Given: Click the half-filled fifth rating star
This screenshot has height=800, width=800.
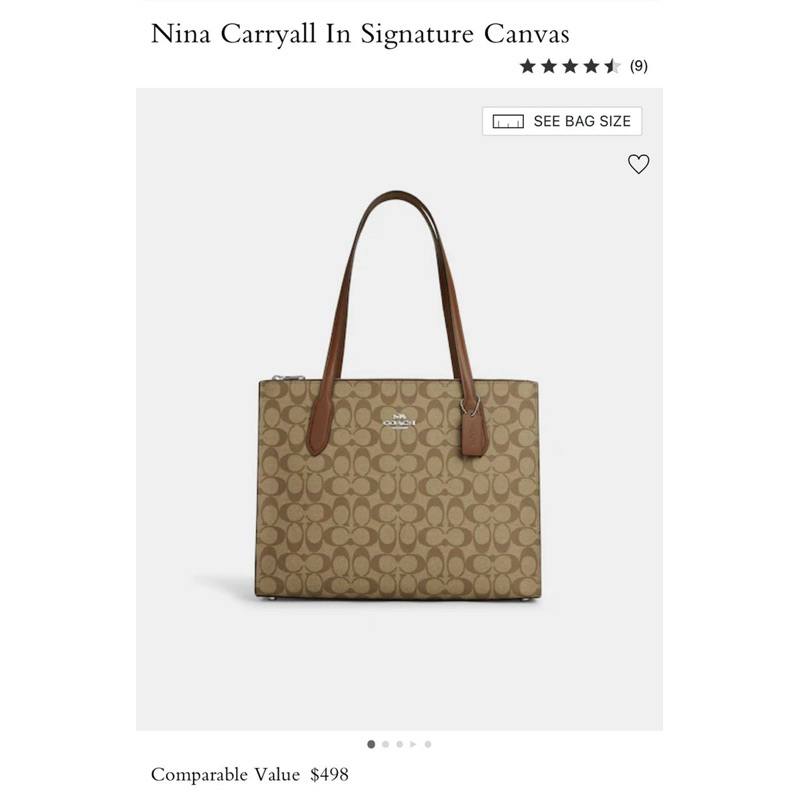Looking at the screenshot, I should (x=612, y=66).
